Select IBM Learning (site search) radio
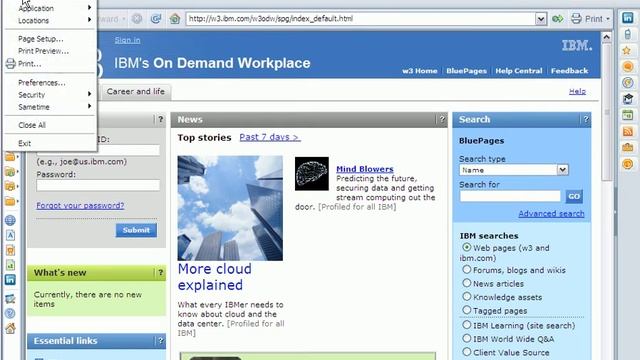This screenshot has width=640, height=360. coord(467,325)
